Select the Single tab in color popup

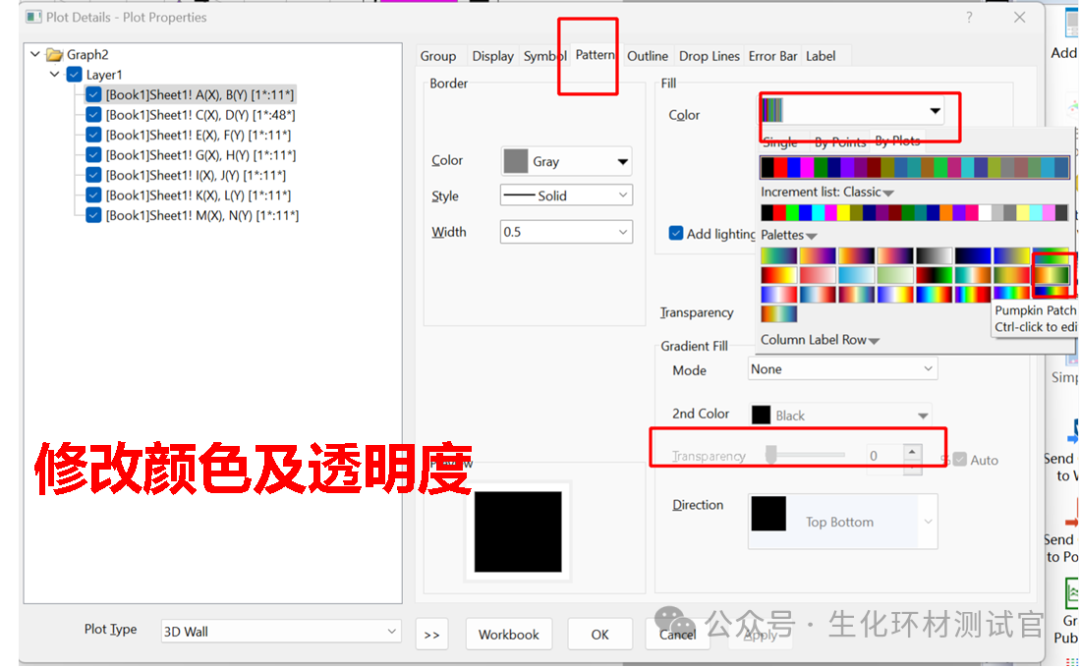click(x=780, y=142)
